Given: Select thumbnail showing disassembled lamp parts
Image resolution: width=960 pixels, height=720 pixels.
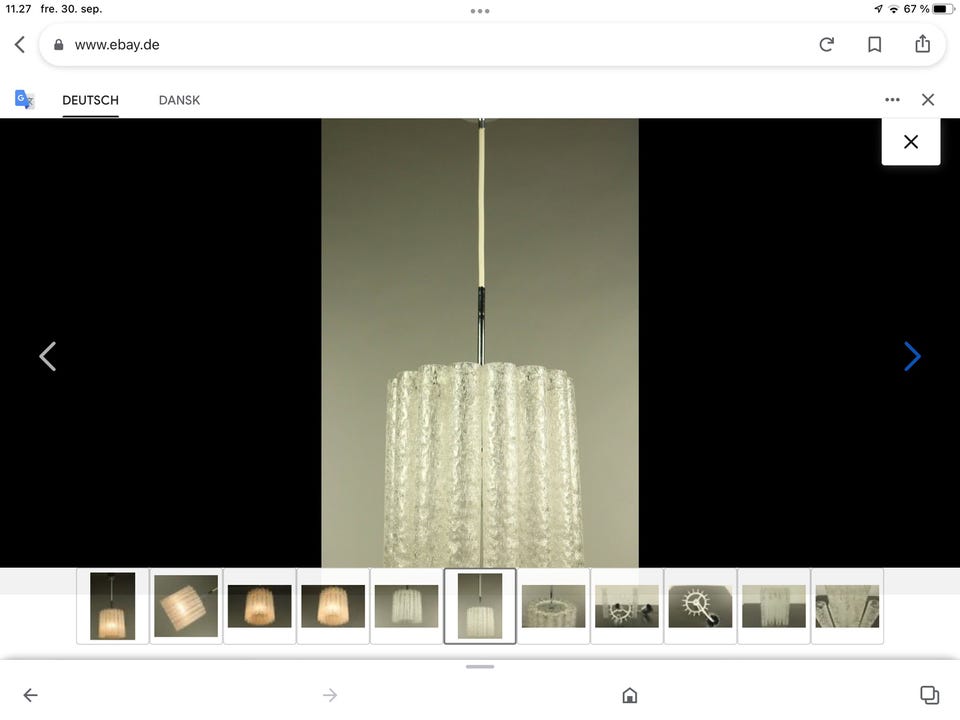Looking at the screenshot, I should pyautogui.click(x=627, y=606).
